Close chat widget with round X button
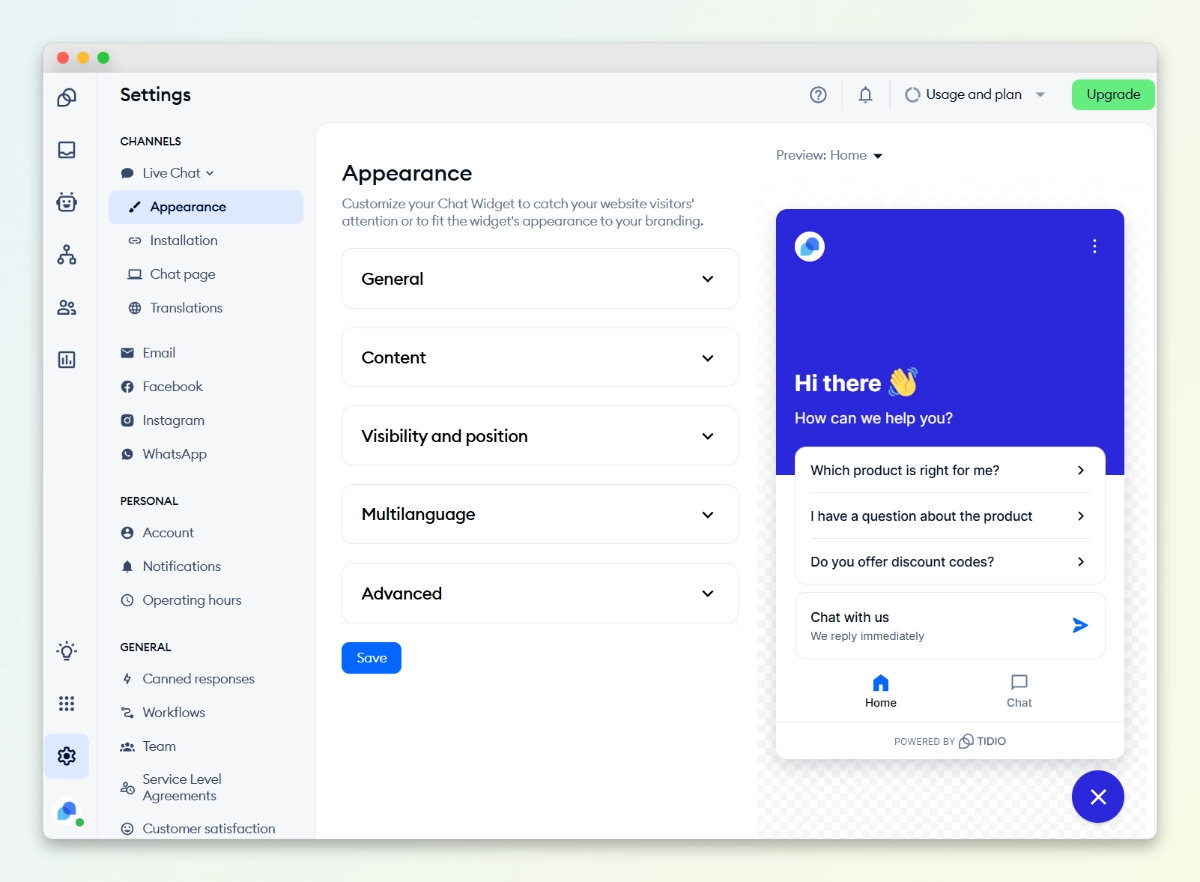 pos(1097,797)
